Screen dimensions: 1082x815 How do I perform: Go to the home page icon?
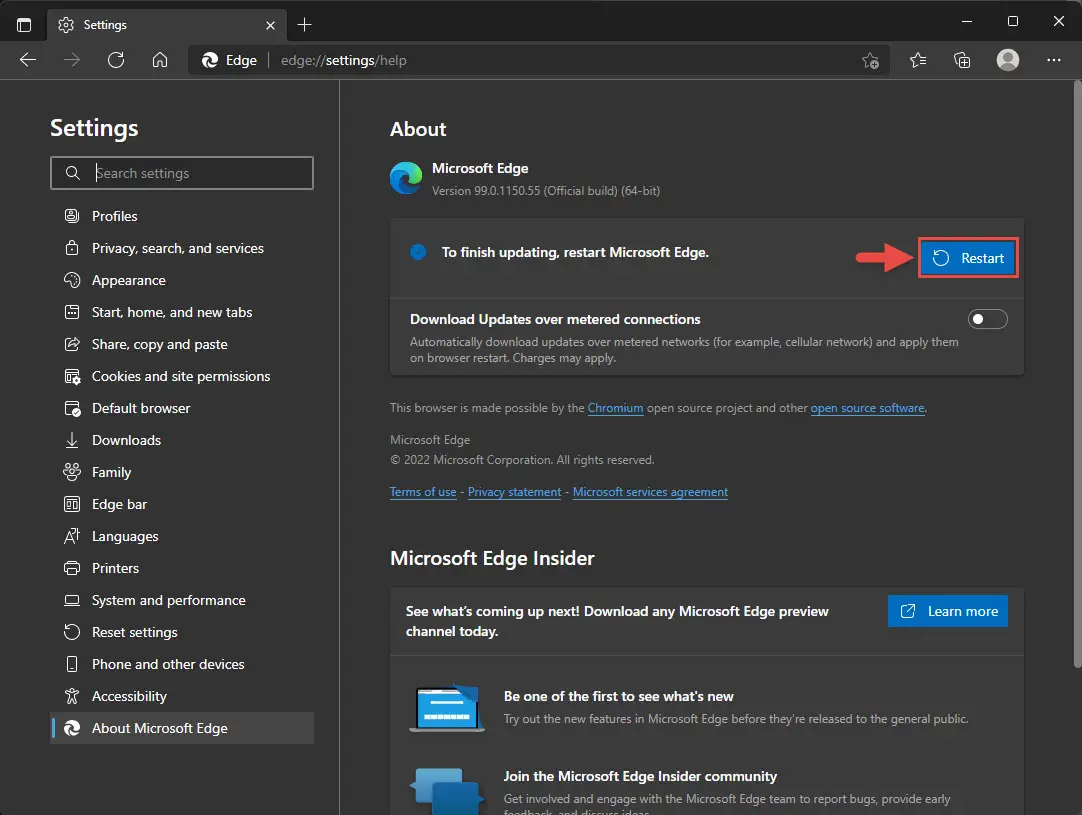[160, 60]
